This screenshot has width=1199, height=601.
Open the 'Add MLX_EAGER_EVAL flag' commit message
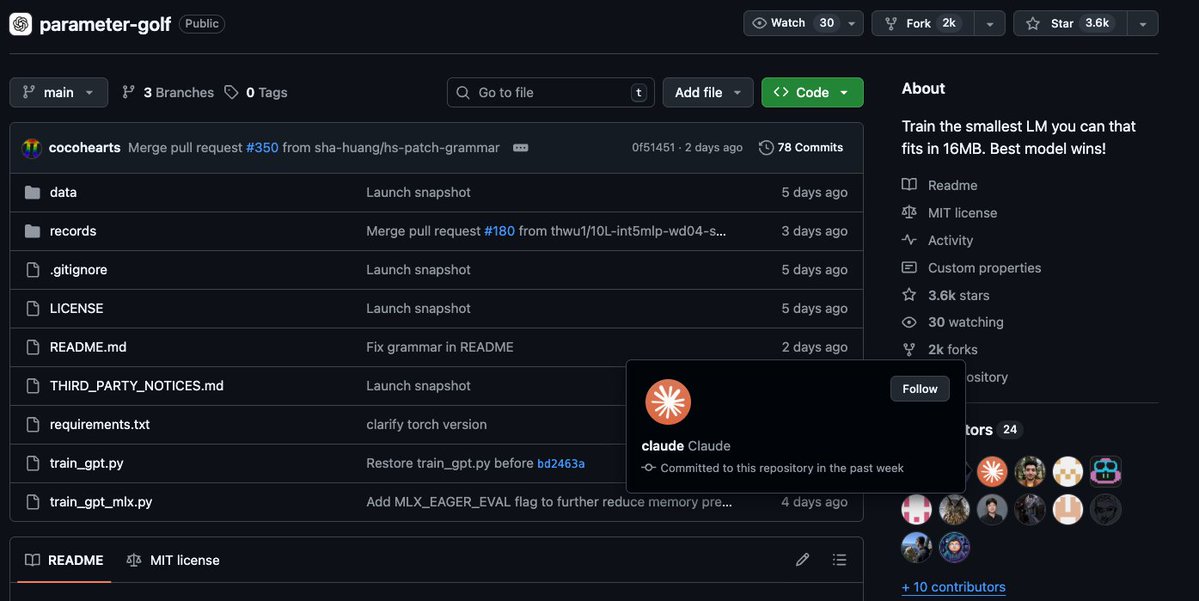pyautogui.click(x=549, y=502)
